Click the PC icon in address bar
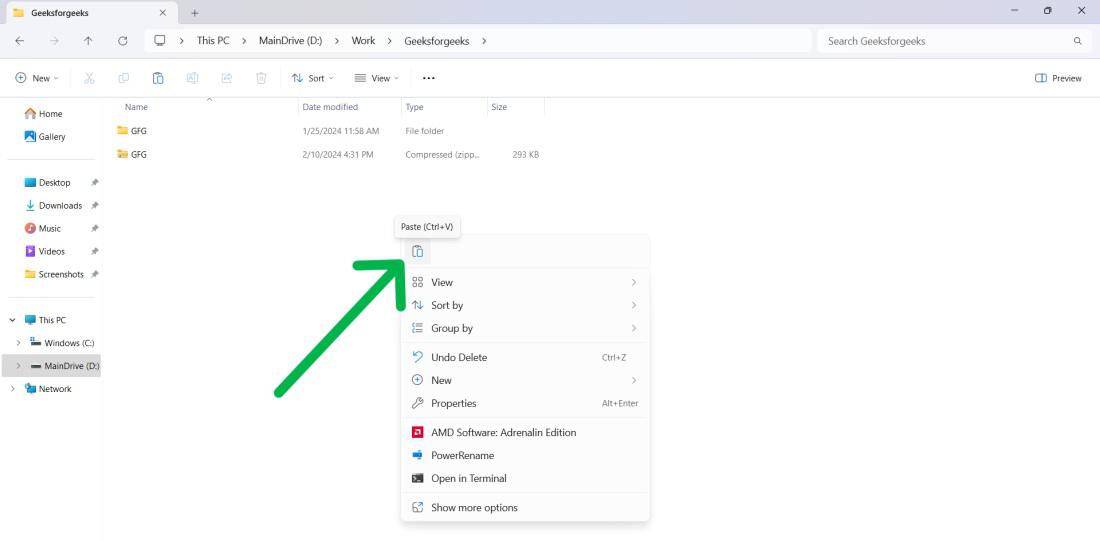 coord(160,41)
